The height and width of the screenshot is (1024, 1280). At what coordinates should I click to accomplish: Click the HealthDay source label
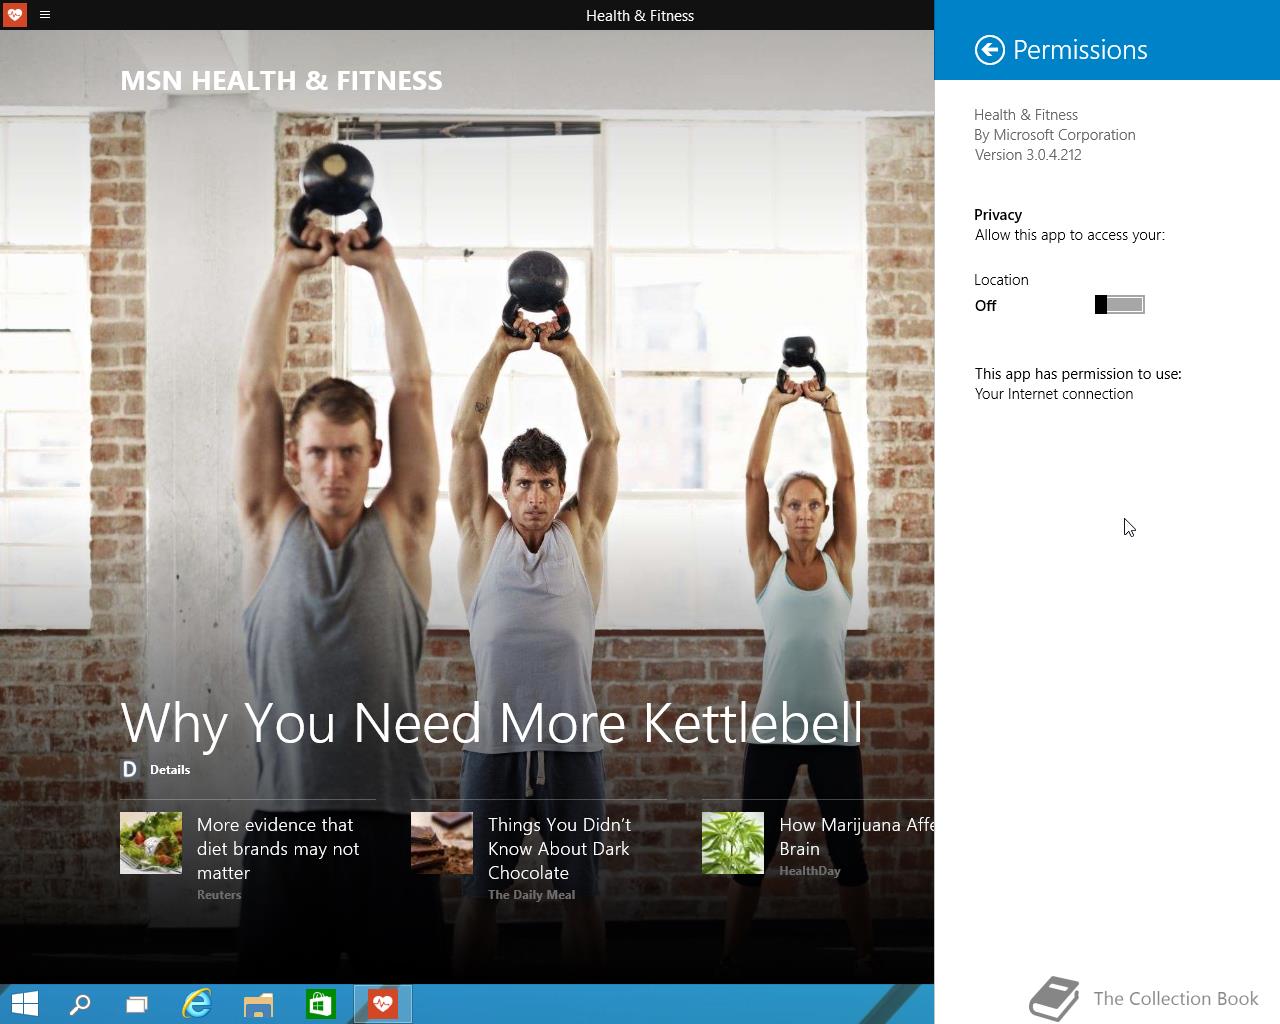(x=810, y=871)
